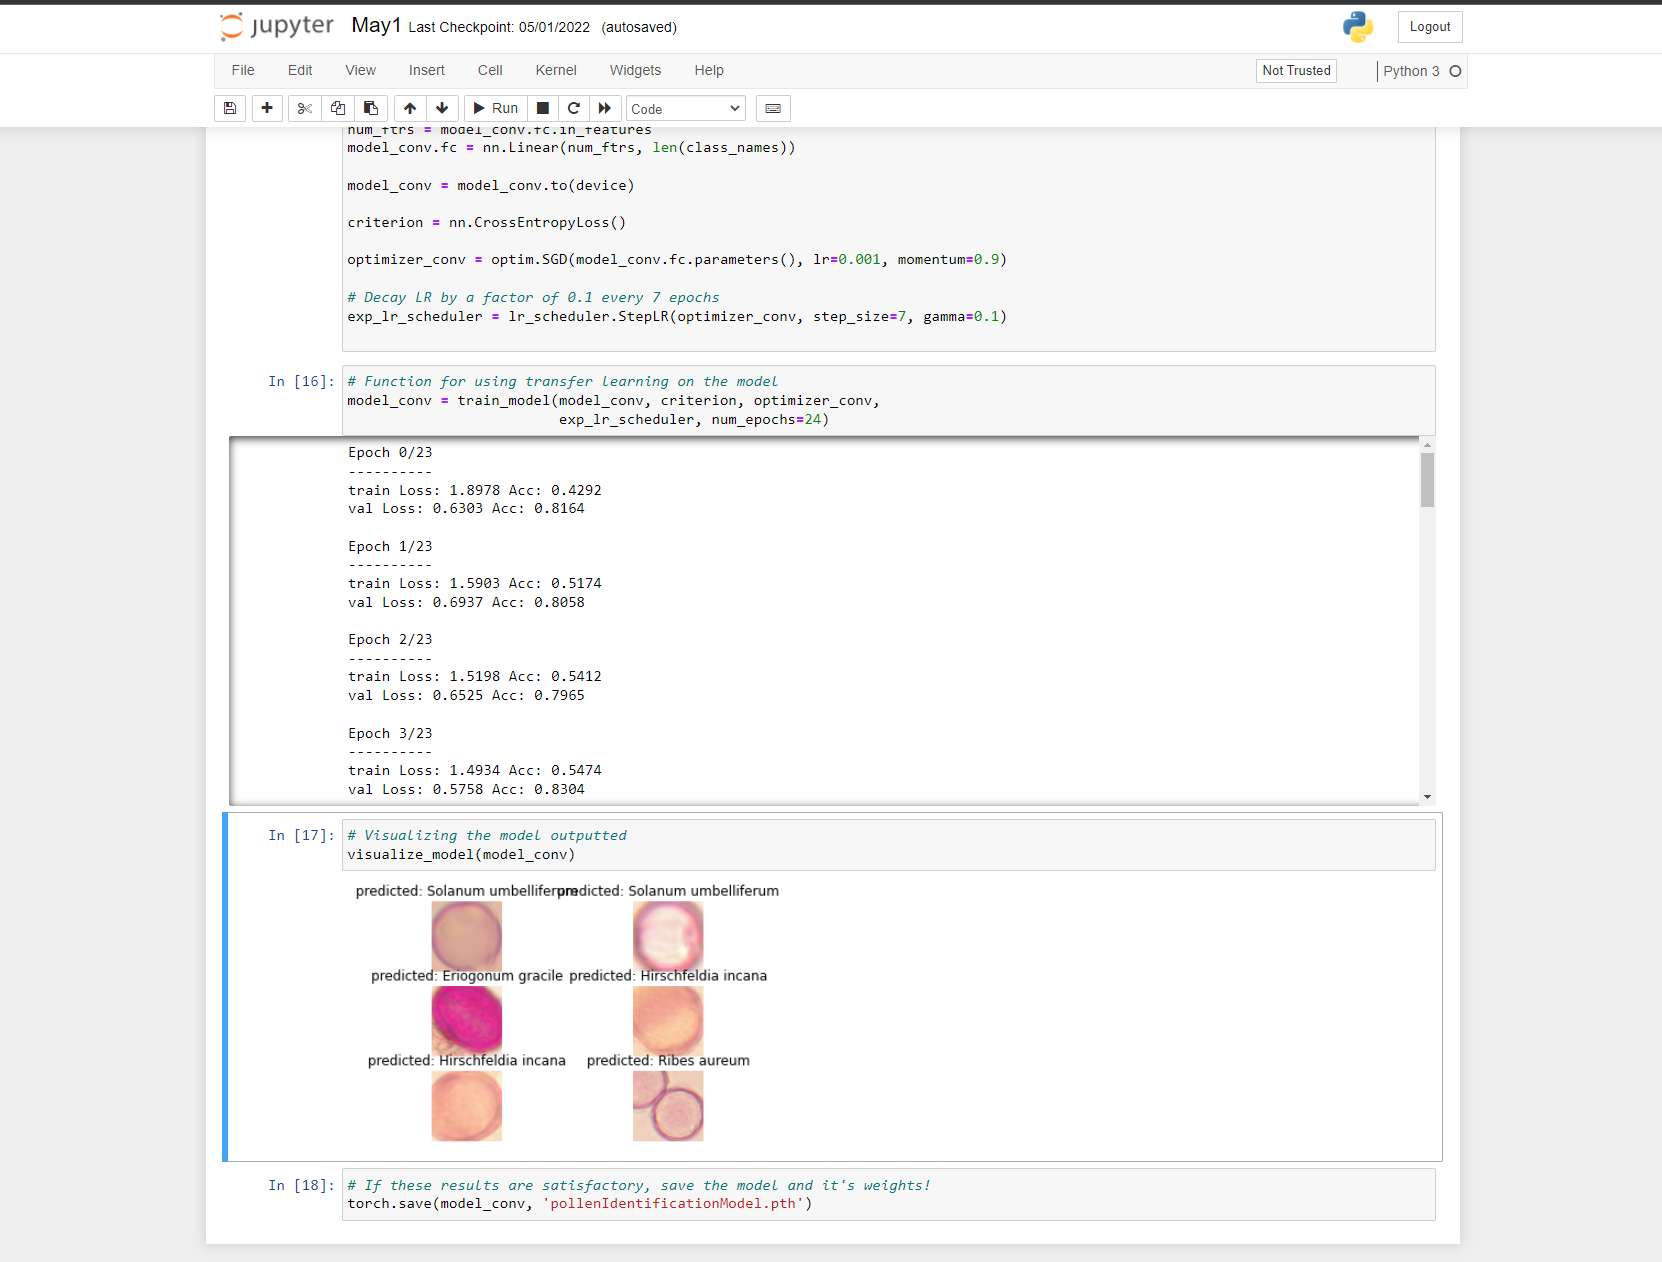Image resolution: width=1662 pixels, height=1262 pixels.
Task: Click the Jupyter logo
Action: 277,26
